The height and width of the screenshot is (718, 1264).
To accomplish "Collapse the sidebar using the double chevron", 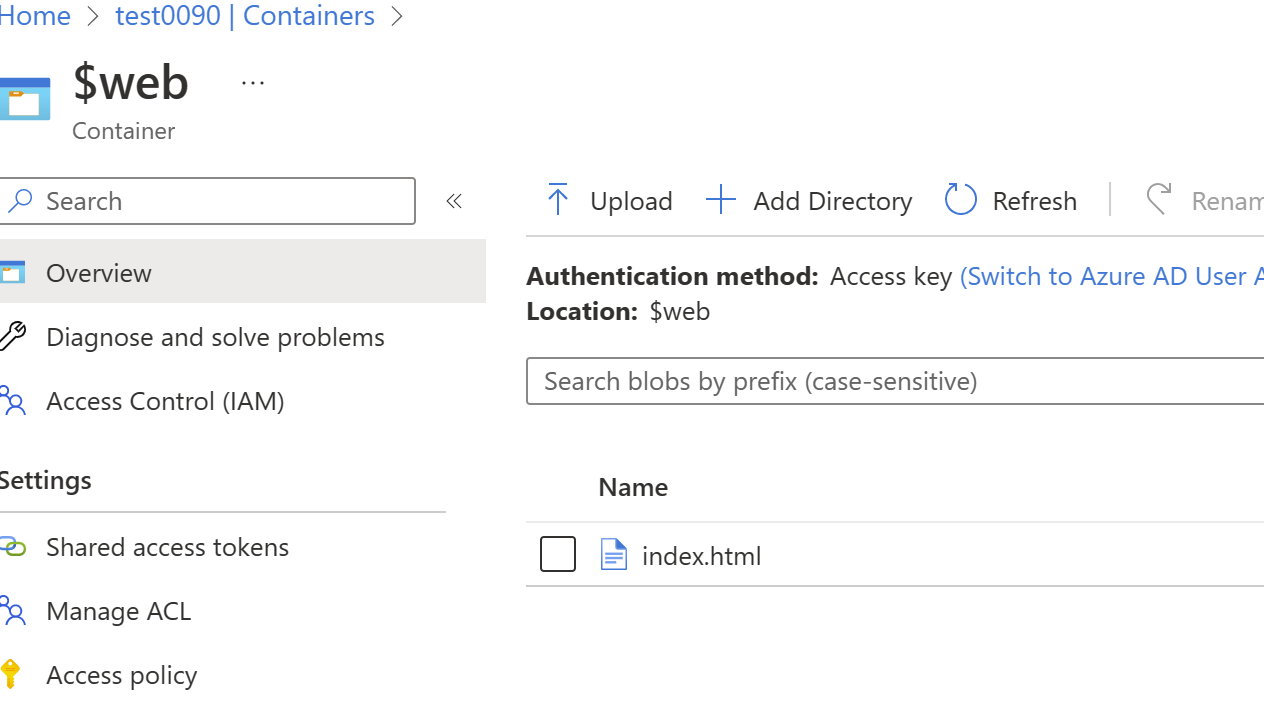I will coord(454,200).
